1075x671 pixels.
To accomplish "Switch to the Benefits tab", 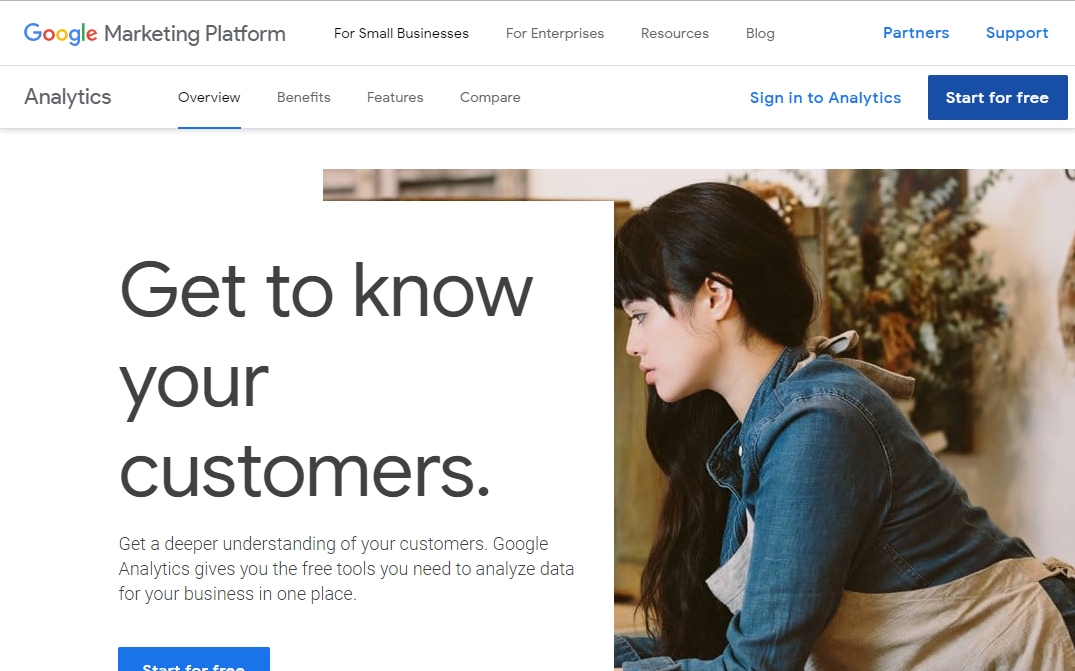I will coord(304,97).
